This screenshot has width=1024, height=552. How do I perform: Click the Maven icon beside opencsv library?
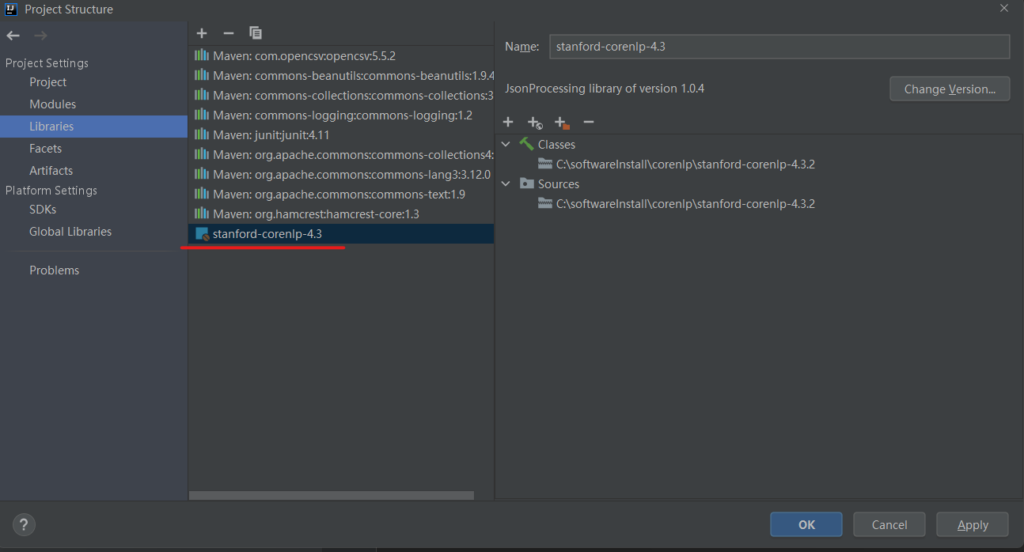click(x=202, y=56)
